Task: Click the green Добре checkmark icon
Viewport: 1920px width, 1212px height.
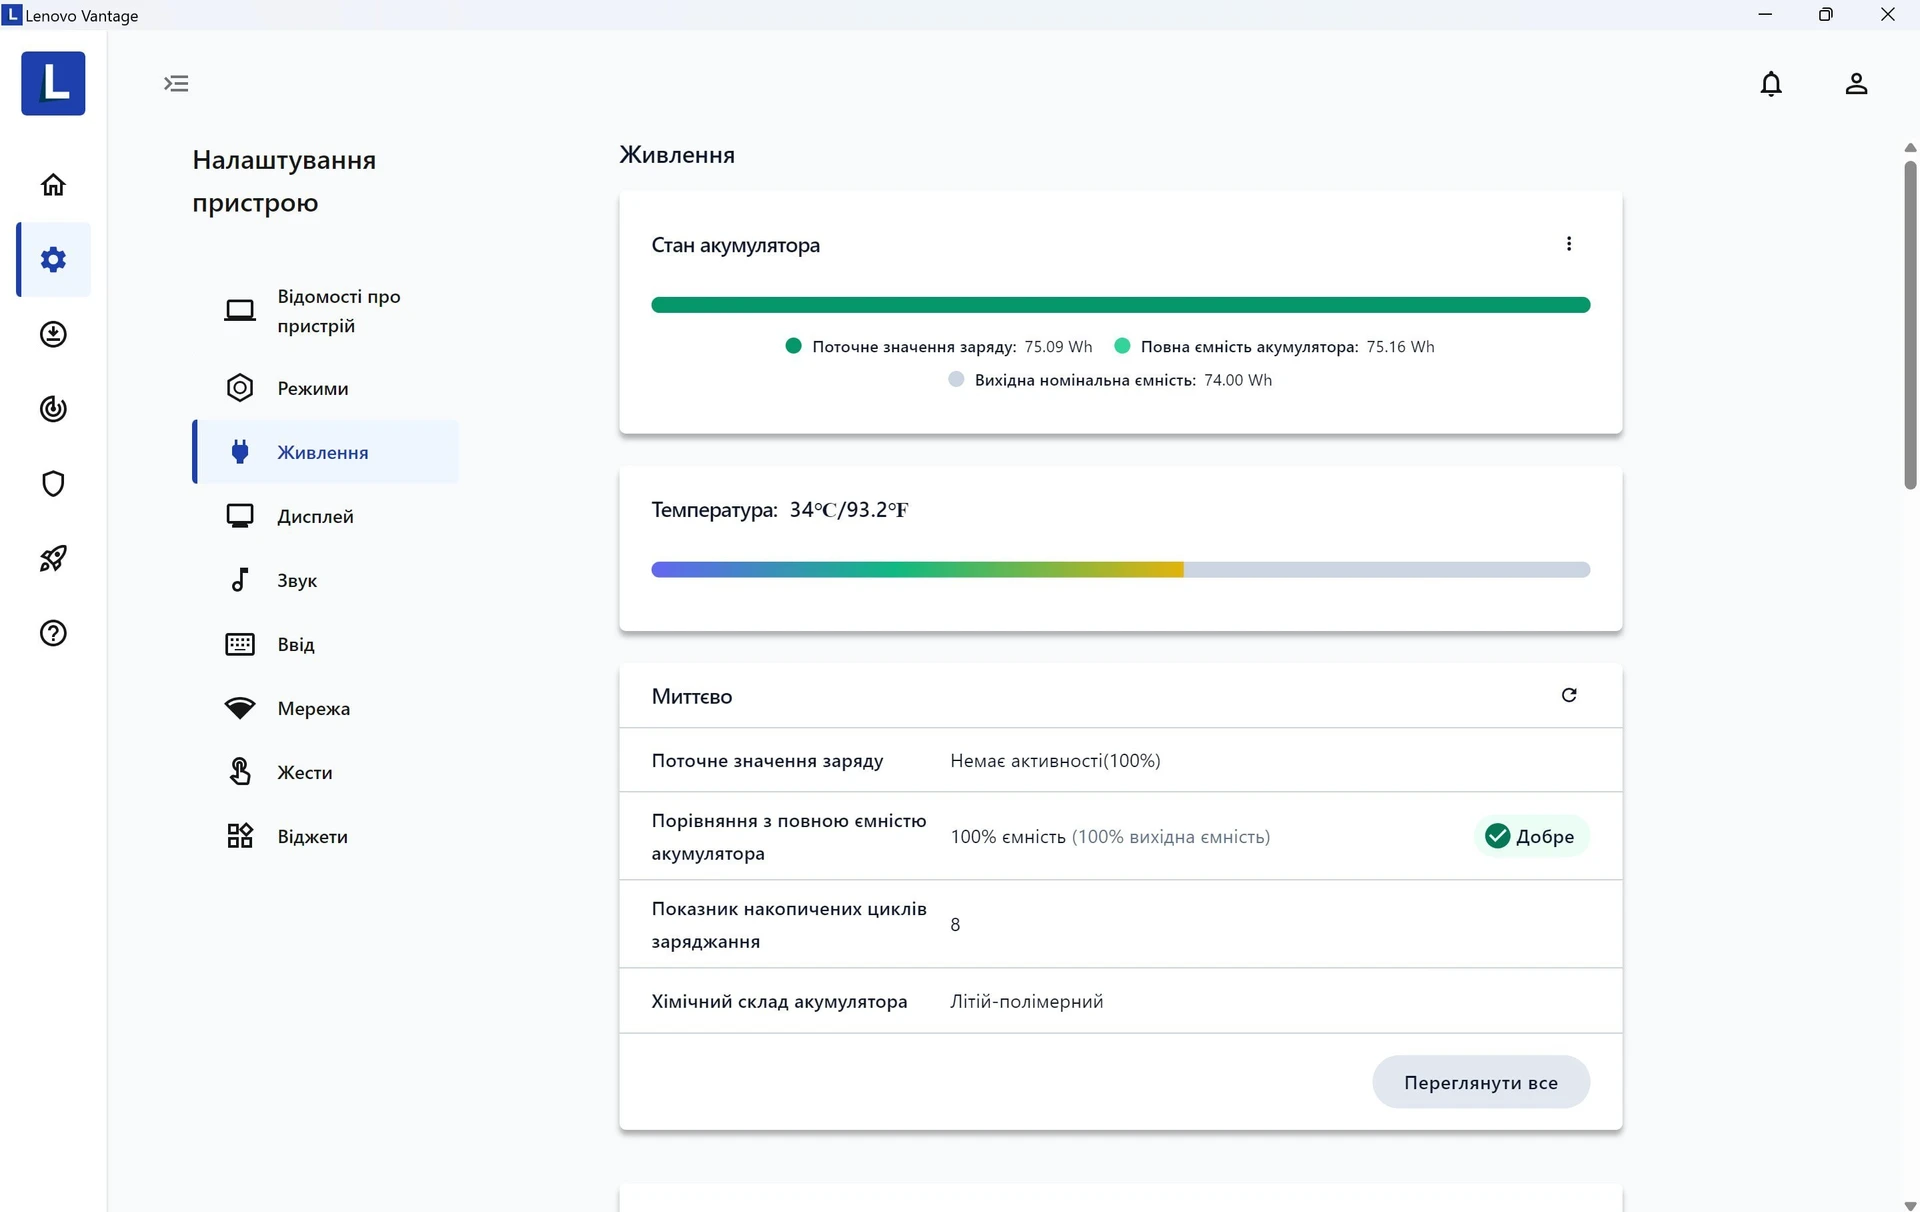Action: click(1497, 836)
